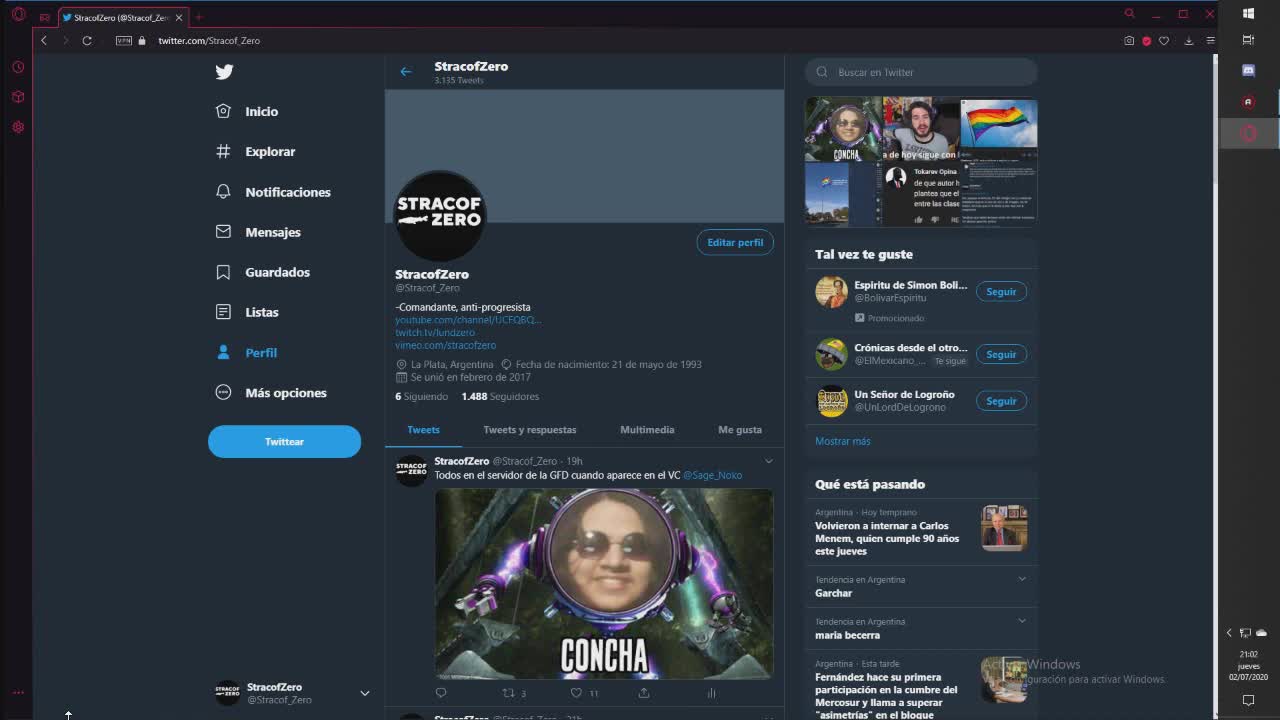Like the tweet with 11 likes

click(x=576, y=692)
